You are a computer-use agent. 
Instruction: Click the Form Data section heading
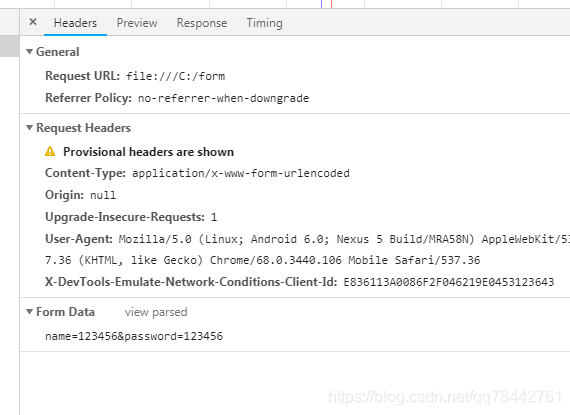click(65, 312)
